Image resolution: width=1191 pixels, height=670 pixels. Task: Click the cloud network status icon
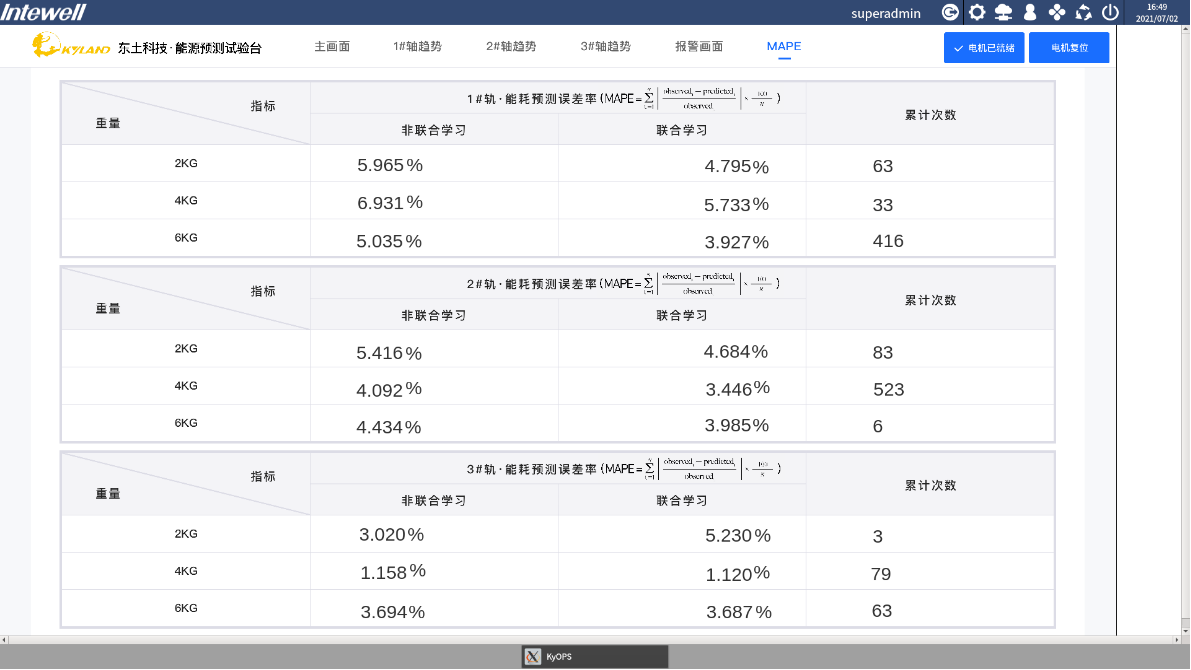click(1003, 13)
